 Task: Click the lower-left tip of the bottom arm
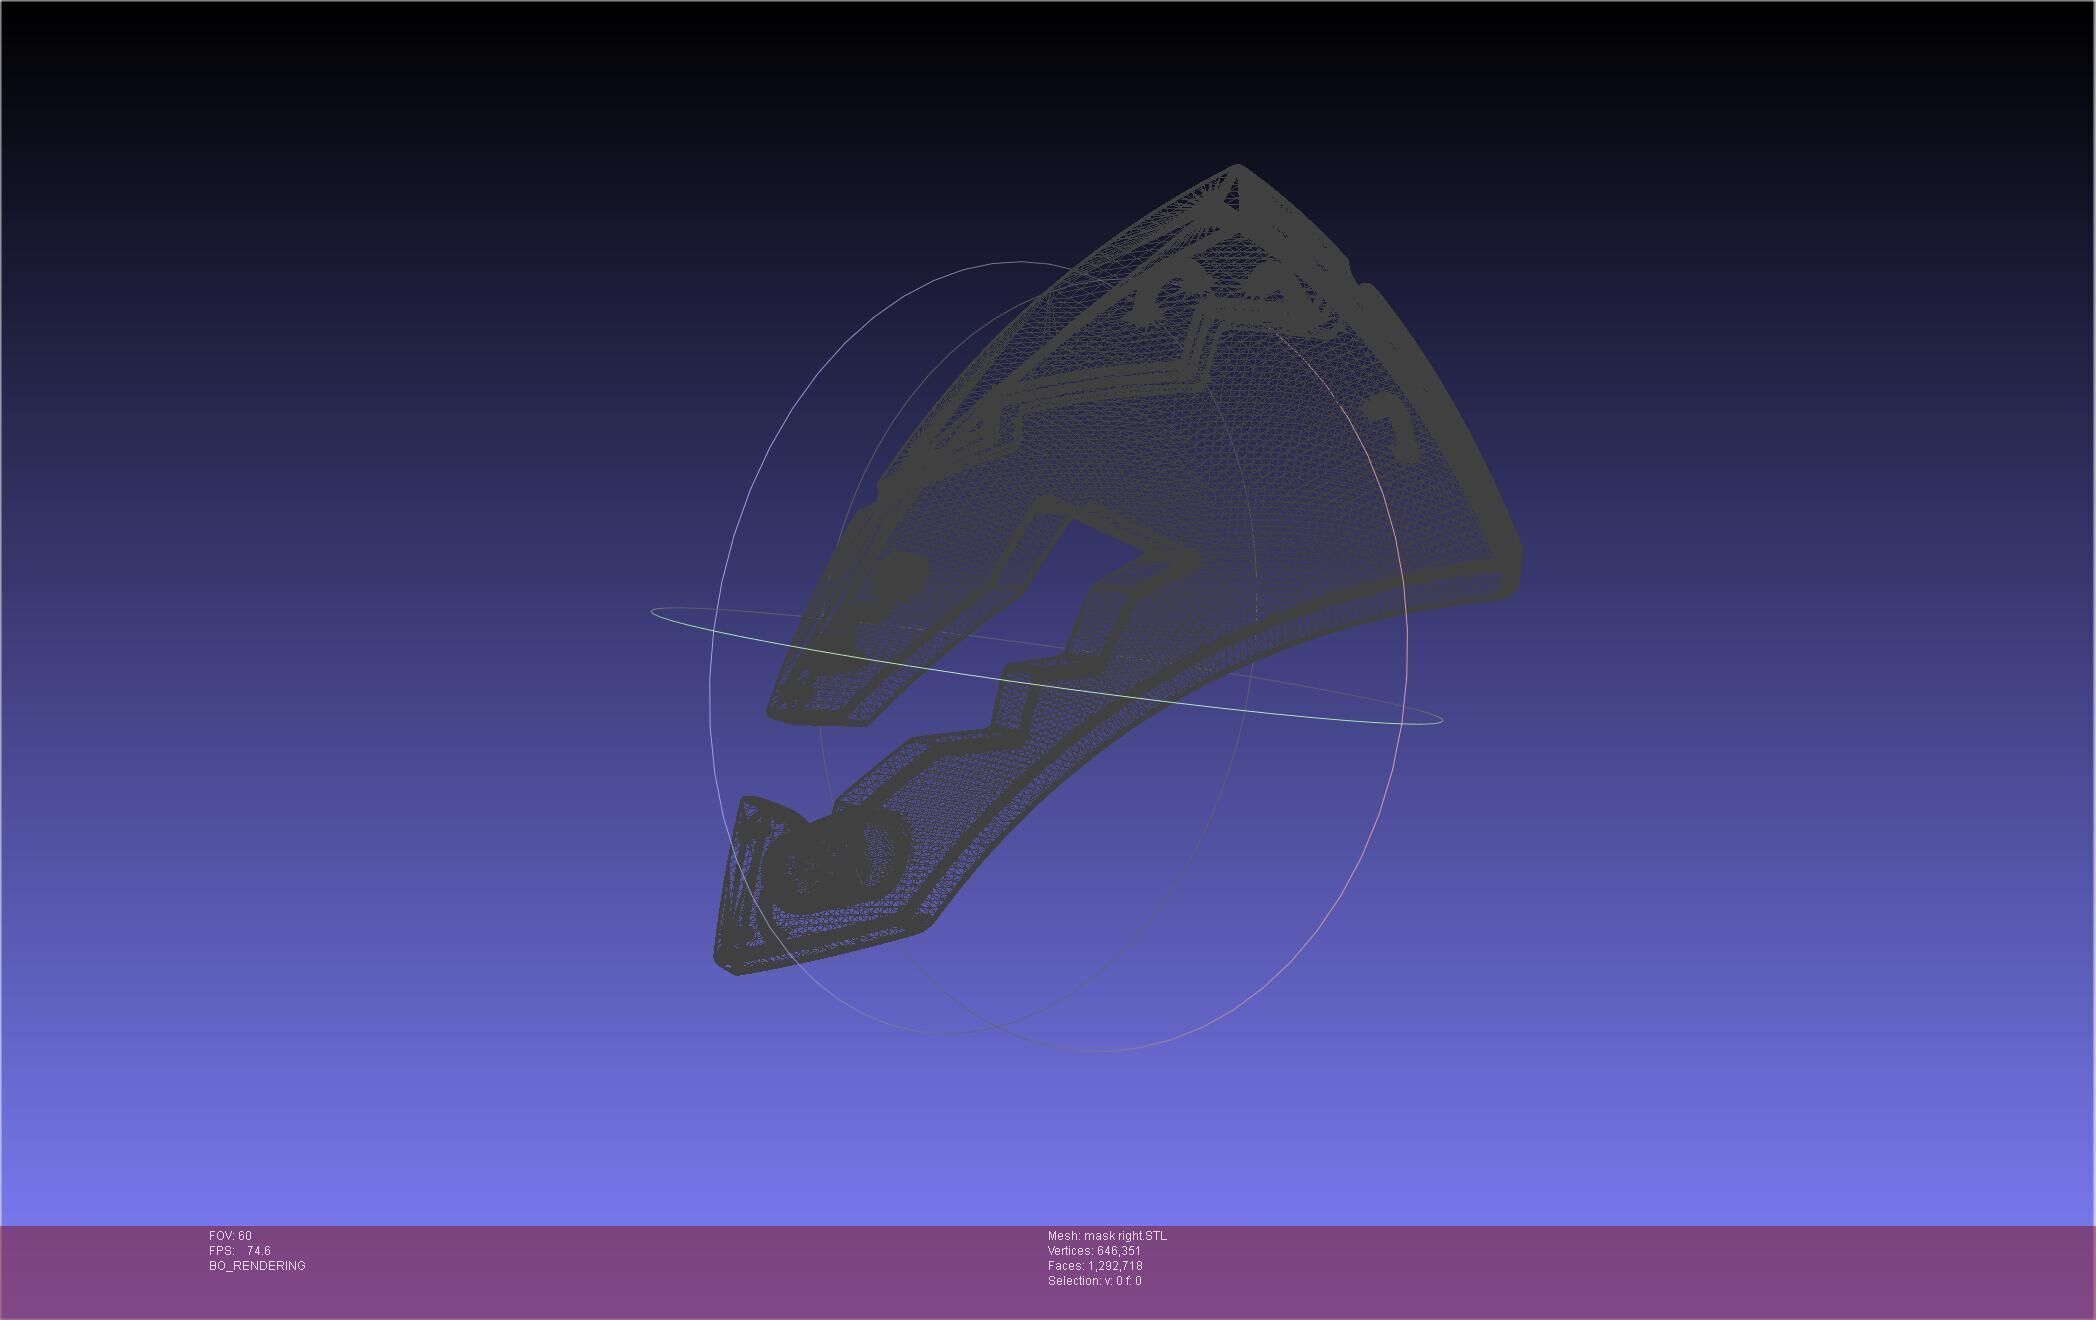(728, 962)
